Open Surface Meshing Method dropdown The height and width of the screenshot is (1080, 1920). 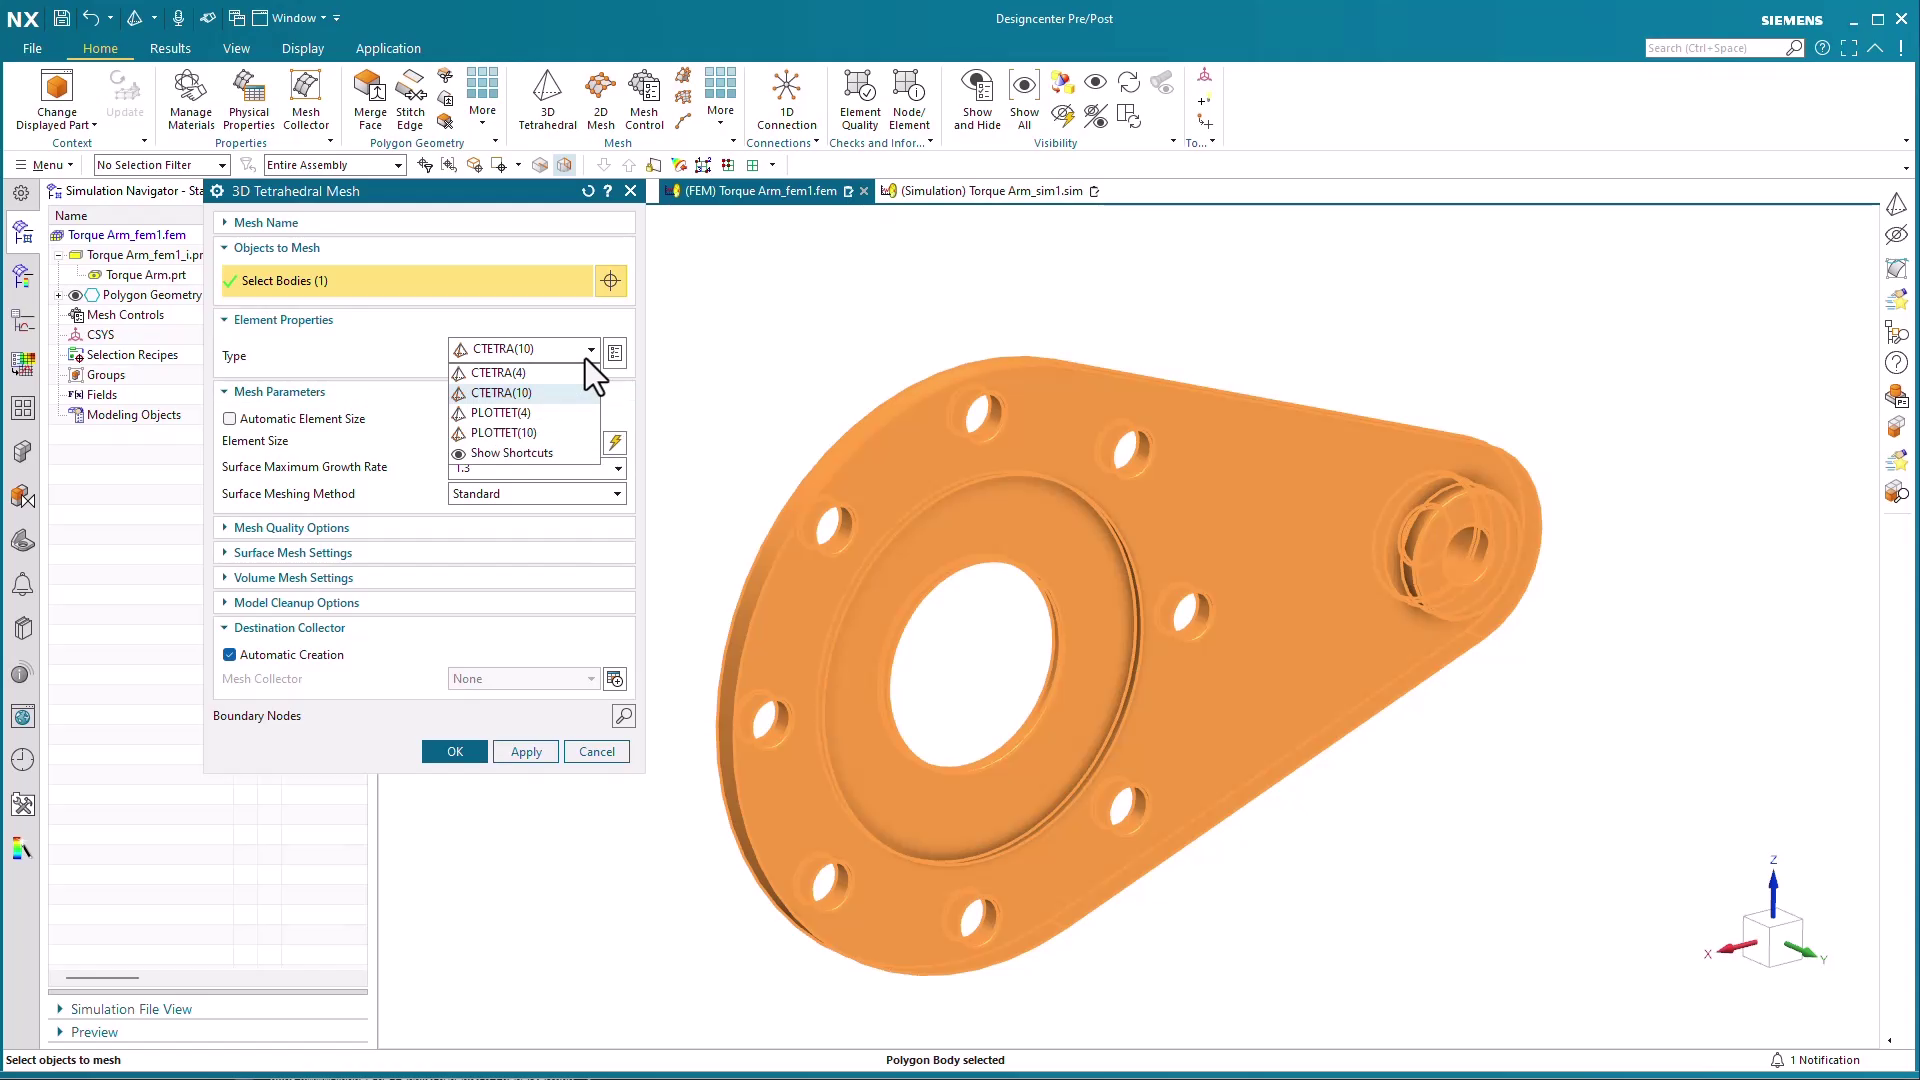point(617,494)
